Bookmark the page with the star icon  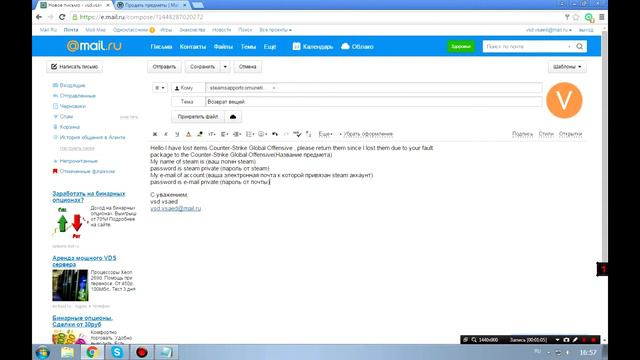576,17
